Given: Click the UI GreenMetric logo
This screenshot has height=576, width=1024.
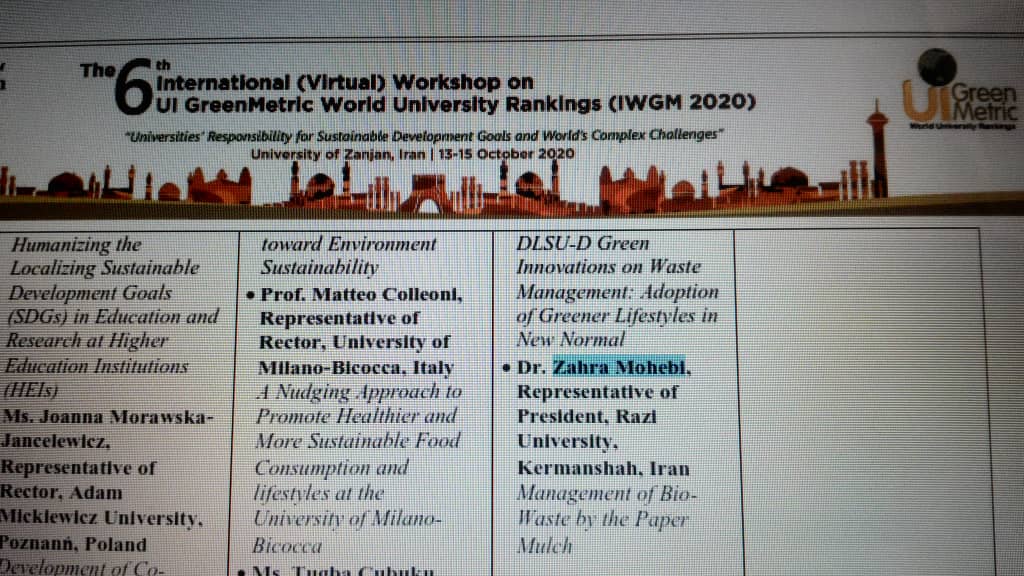Looking at the screenshot, I should pos(959,96).
